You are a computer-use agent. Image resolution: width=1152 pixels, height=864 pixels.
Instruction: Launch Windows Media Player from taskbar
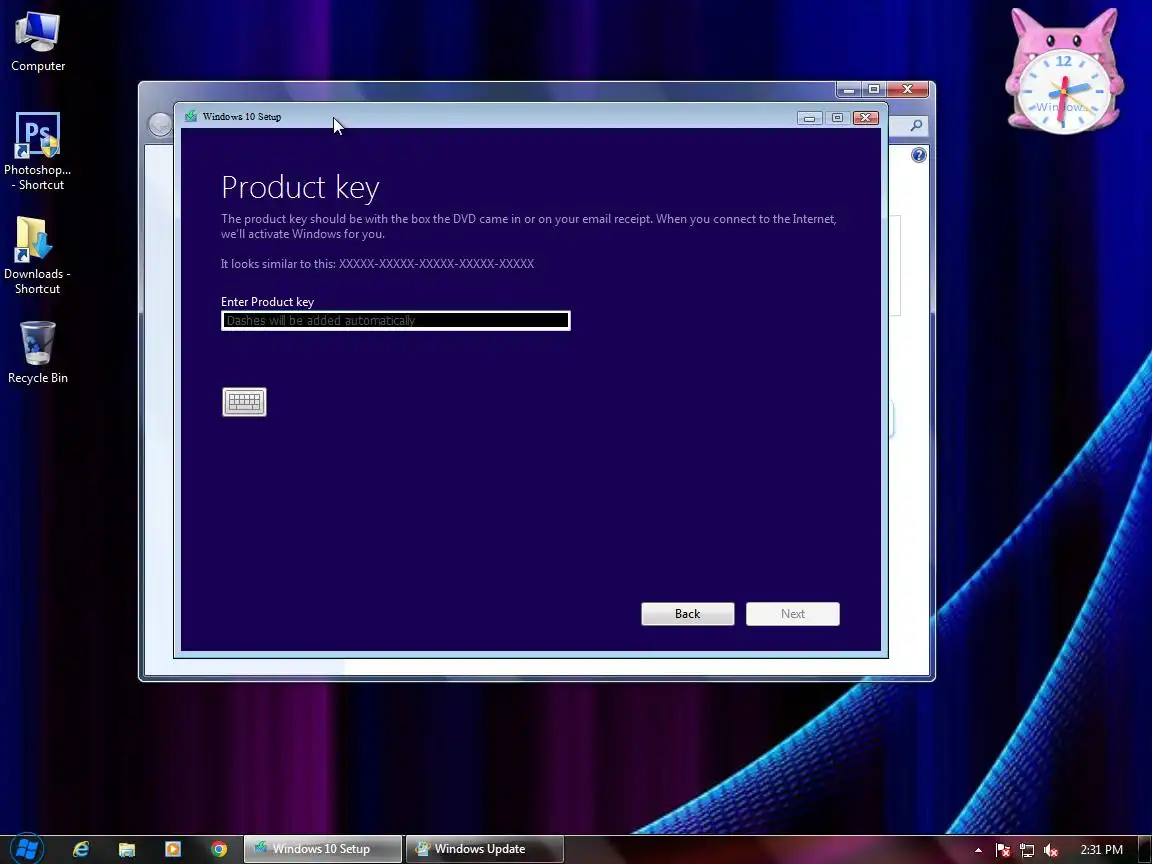pyautogui.click(x=173, y=849)
